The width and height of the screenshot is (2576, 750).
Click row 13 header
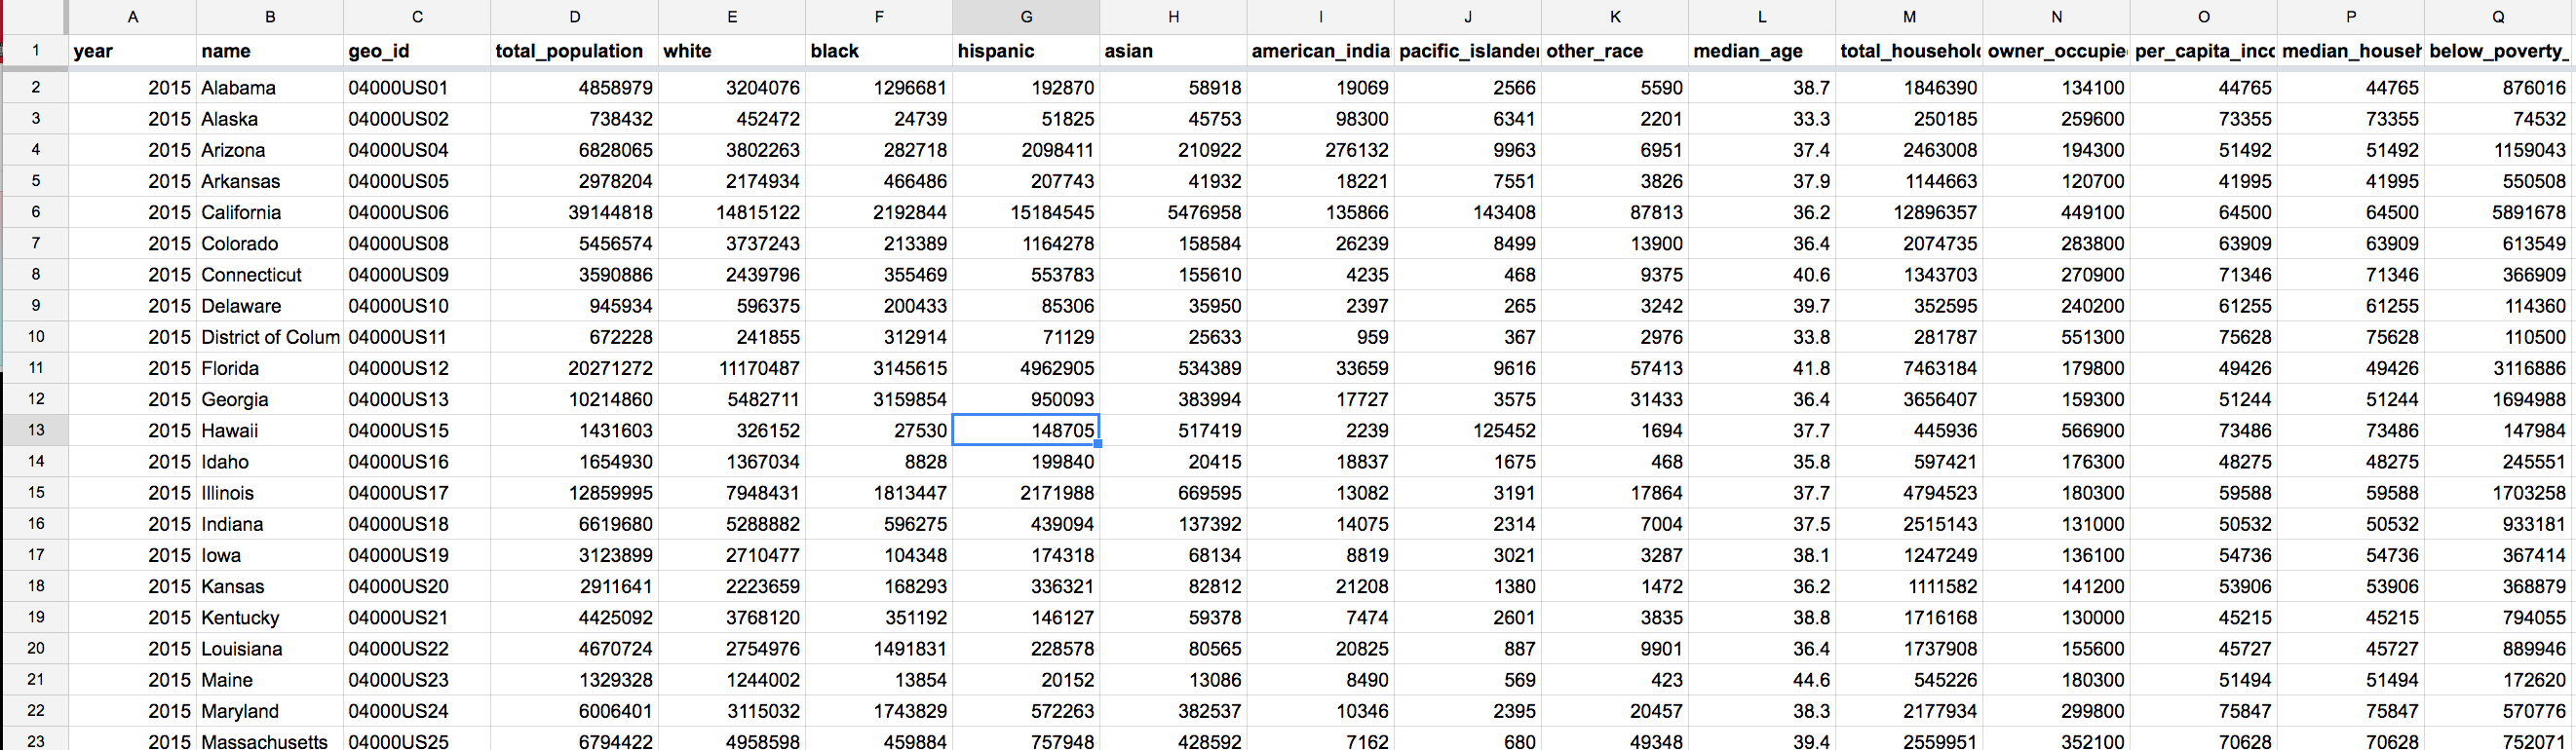[35, 430]
